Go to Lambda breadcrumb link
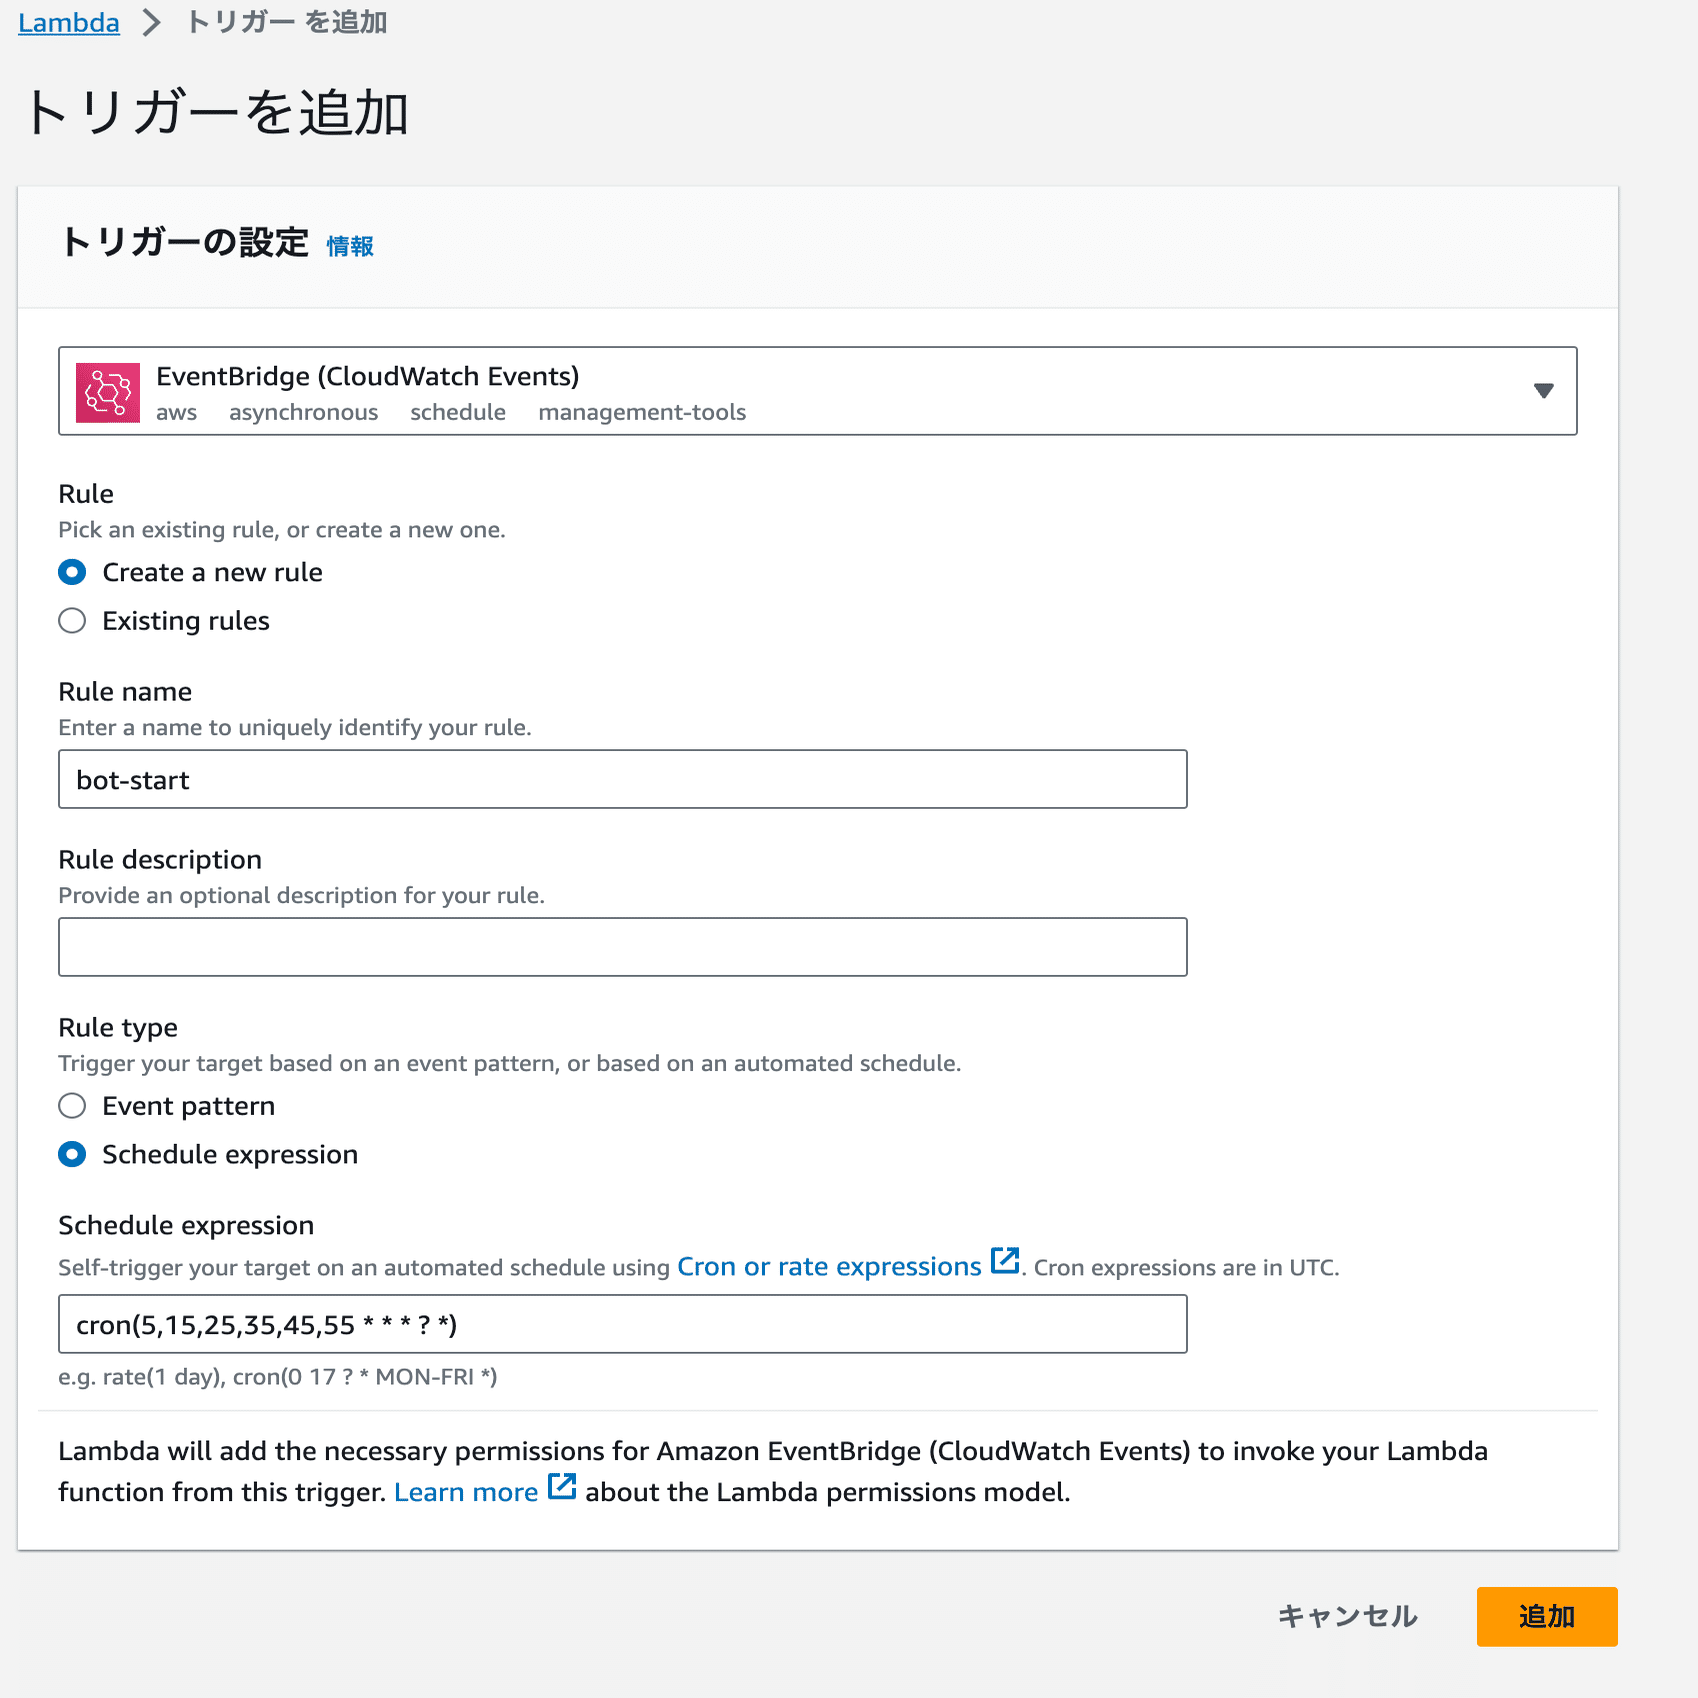The image size is (1698, 1698). click(x=69, y=22)
